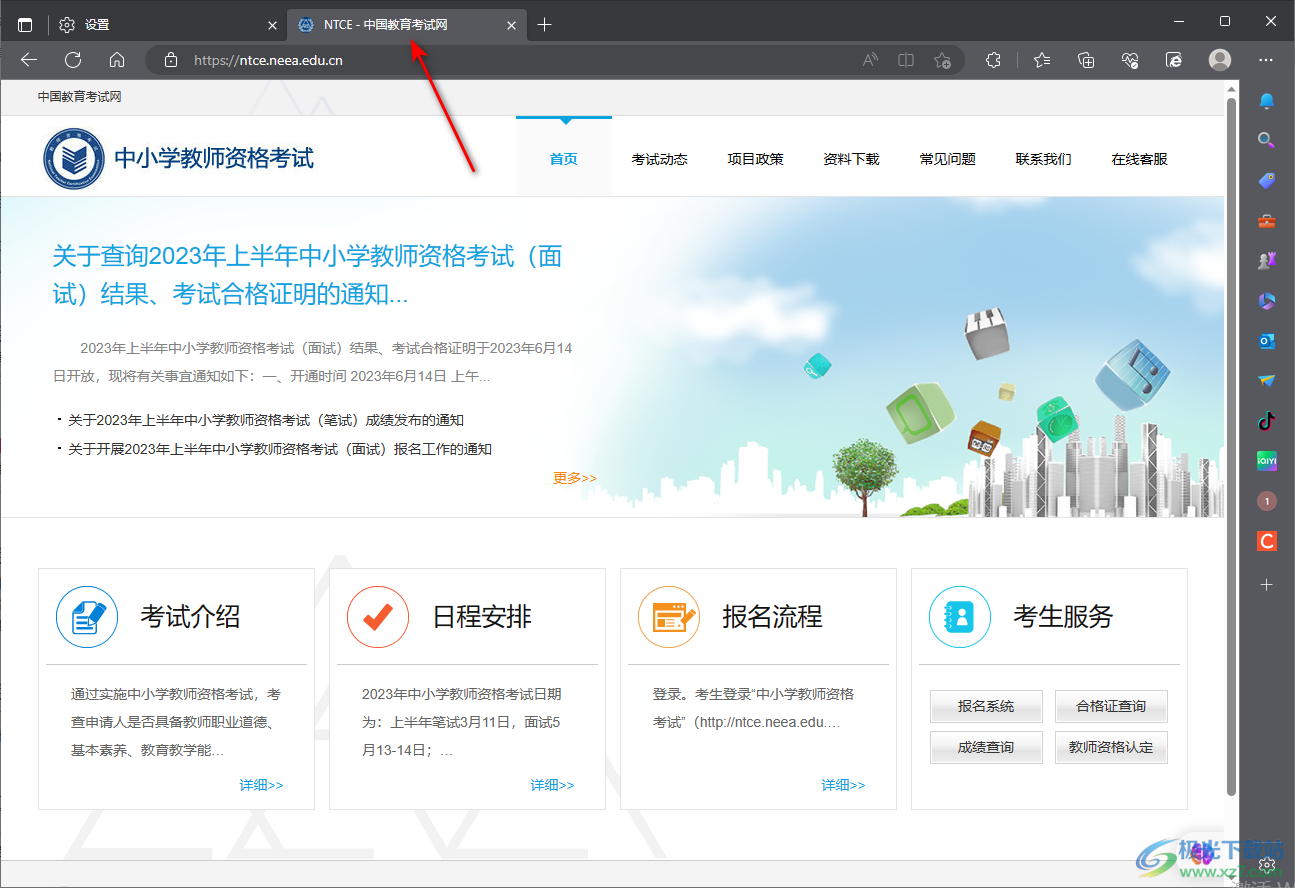Open the browser home page
Viewport: 1295px width, 888px height.
[117, 60]
